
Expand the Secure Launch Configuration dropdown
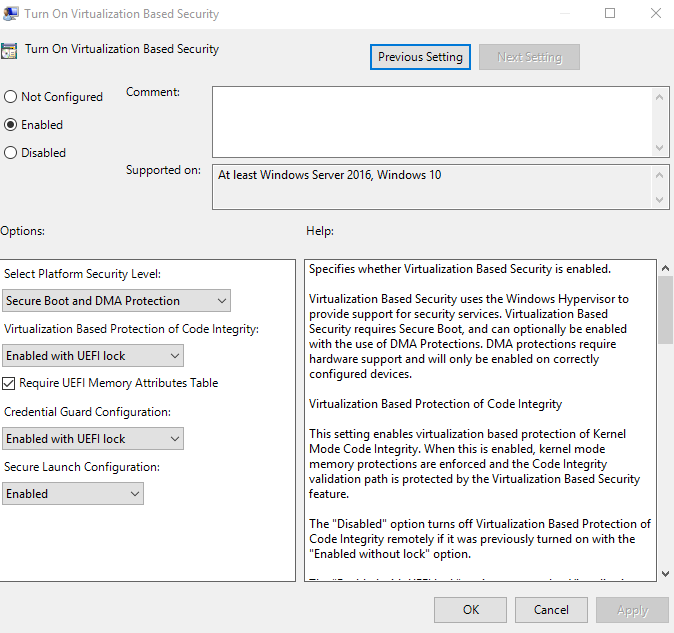coord(73,493)
